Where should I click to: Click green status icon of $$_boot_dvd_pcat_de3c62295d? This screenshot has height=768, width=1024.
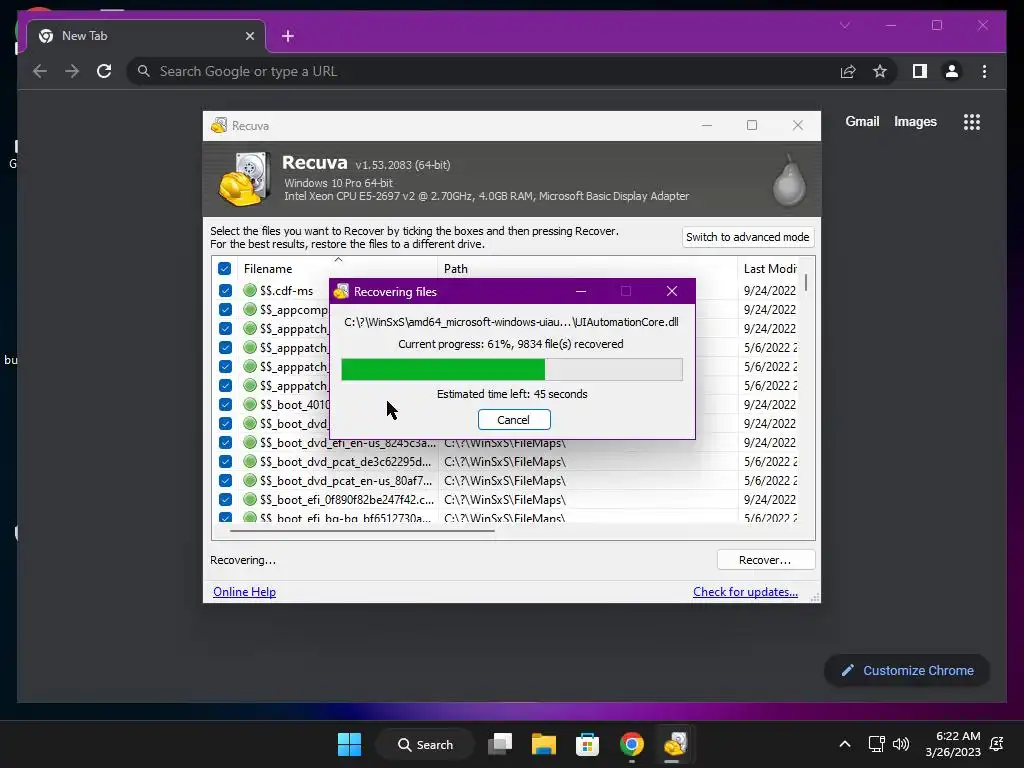(249, 461)
